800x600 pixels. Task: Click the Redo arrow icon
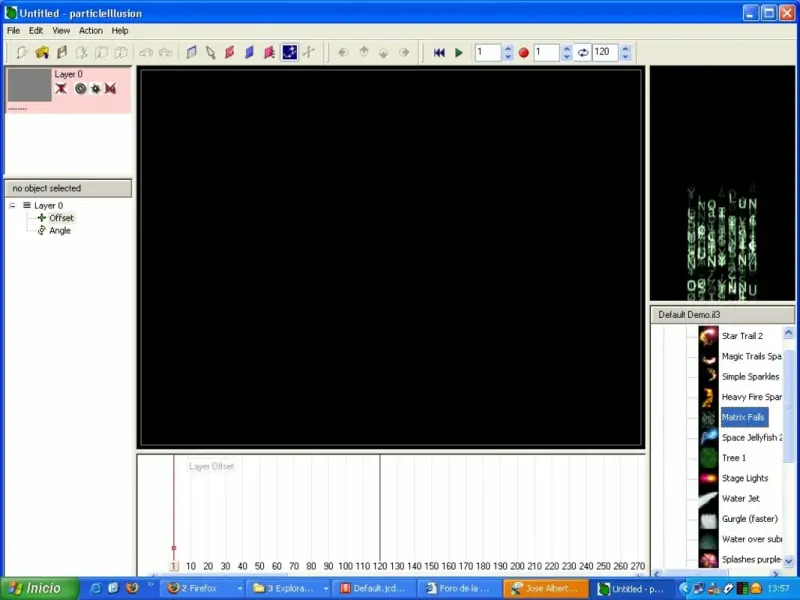coord(165,52)
